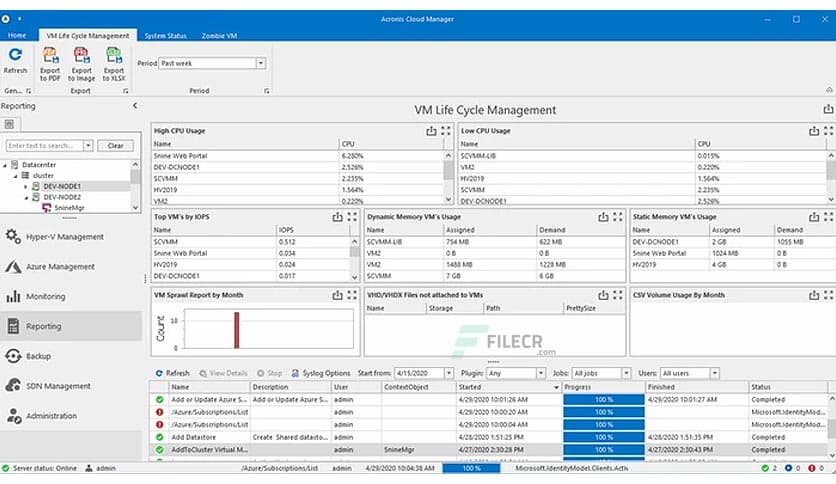
Task: Export report to XLSX
Action: [114, 64]
